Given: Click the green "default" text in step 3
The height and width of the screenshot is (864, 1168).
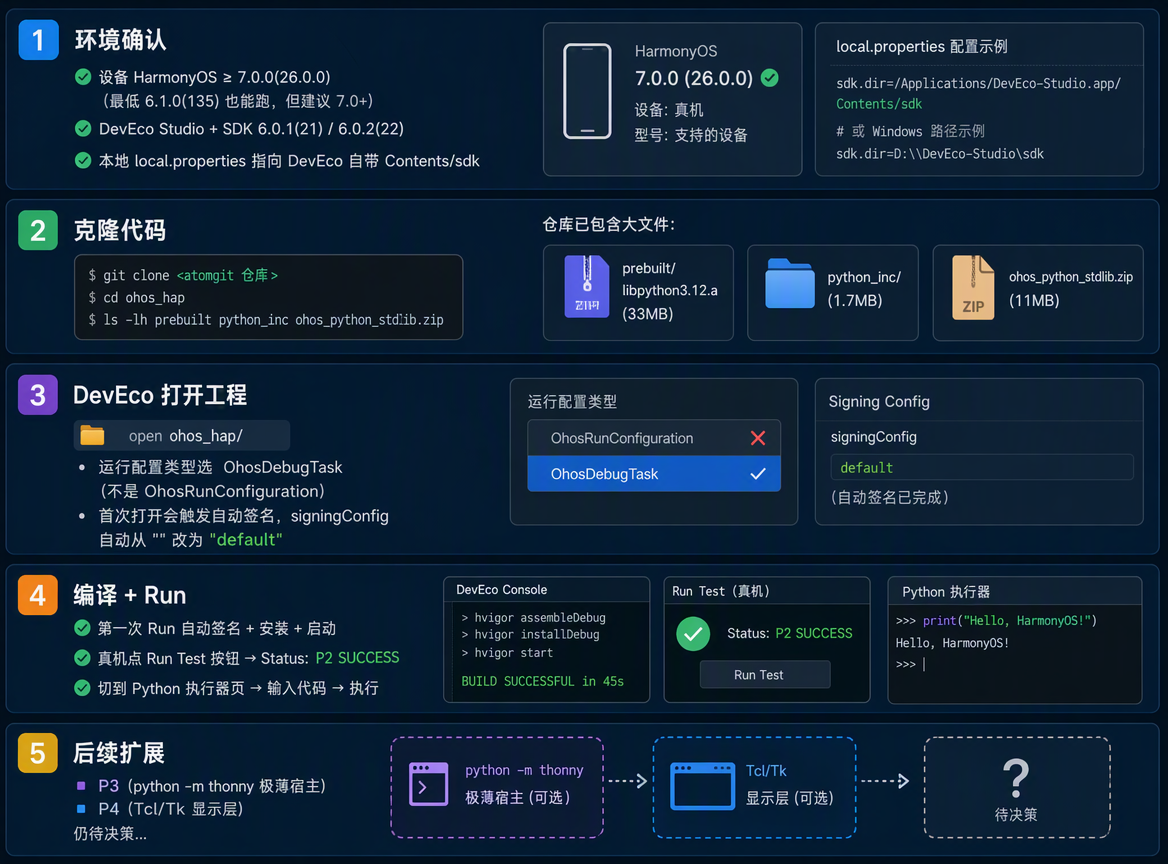Looking at the screenshot, I should [246, 539].
